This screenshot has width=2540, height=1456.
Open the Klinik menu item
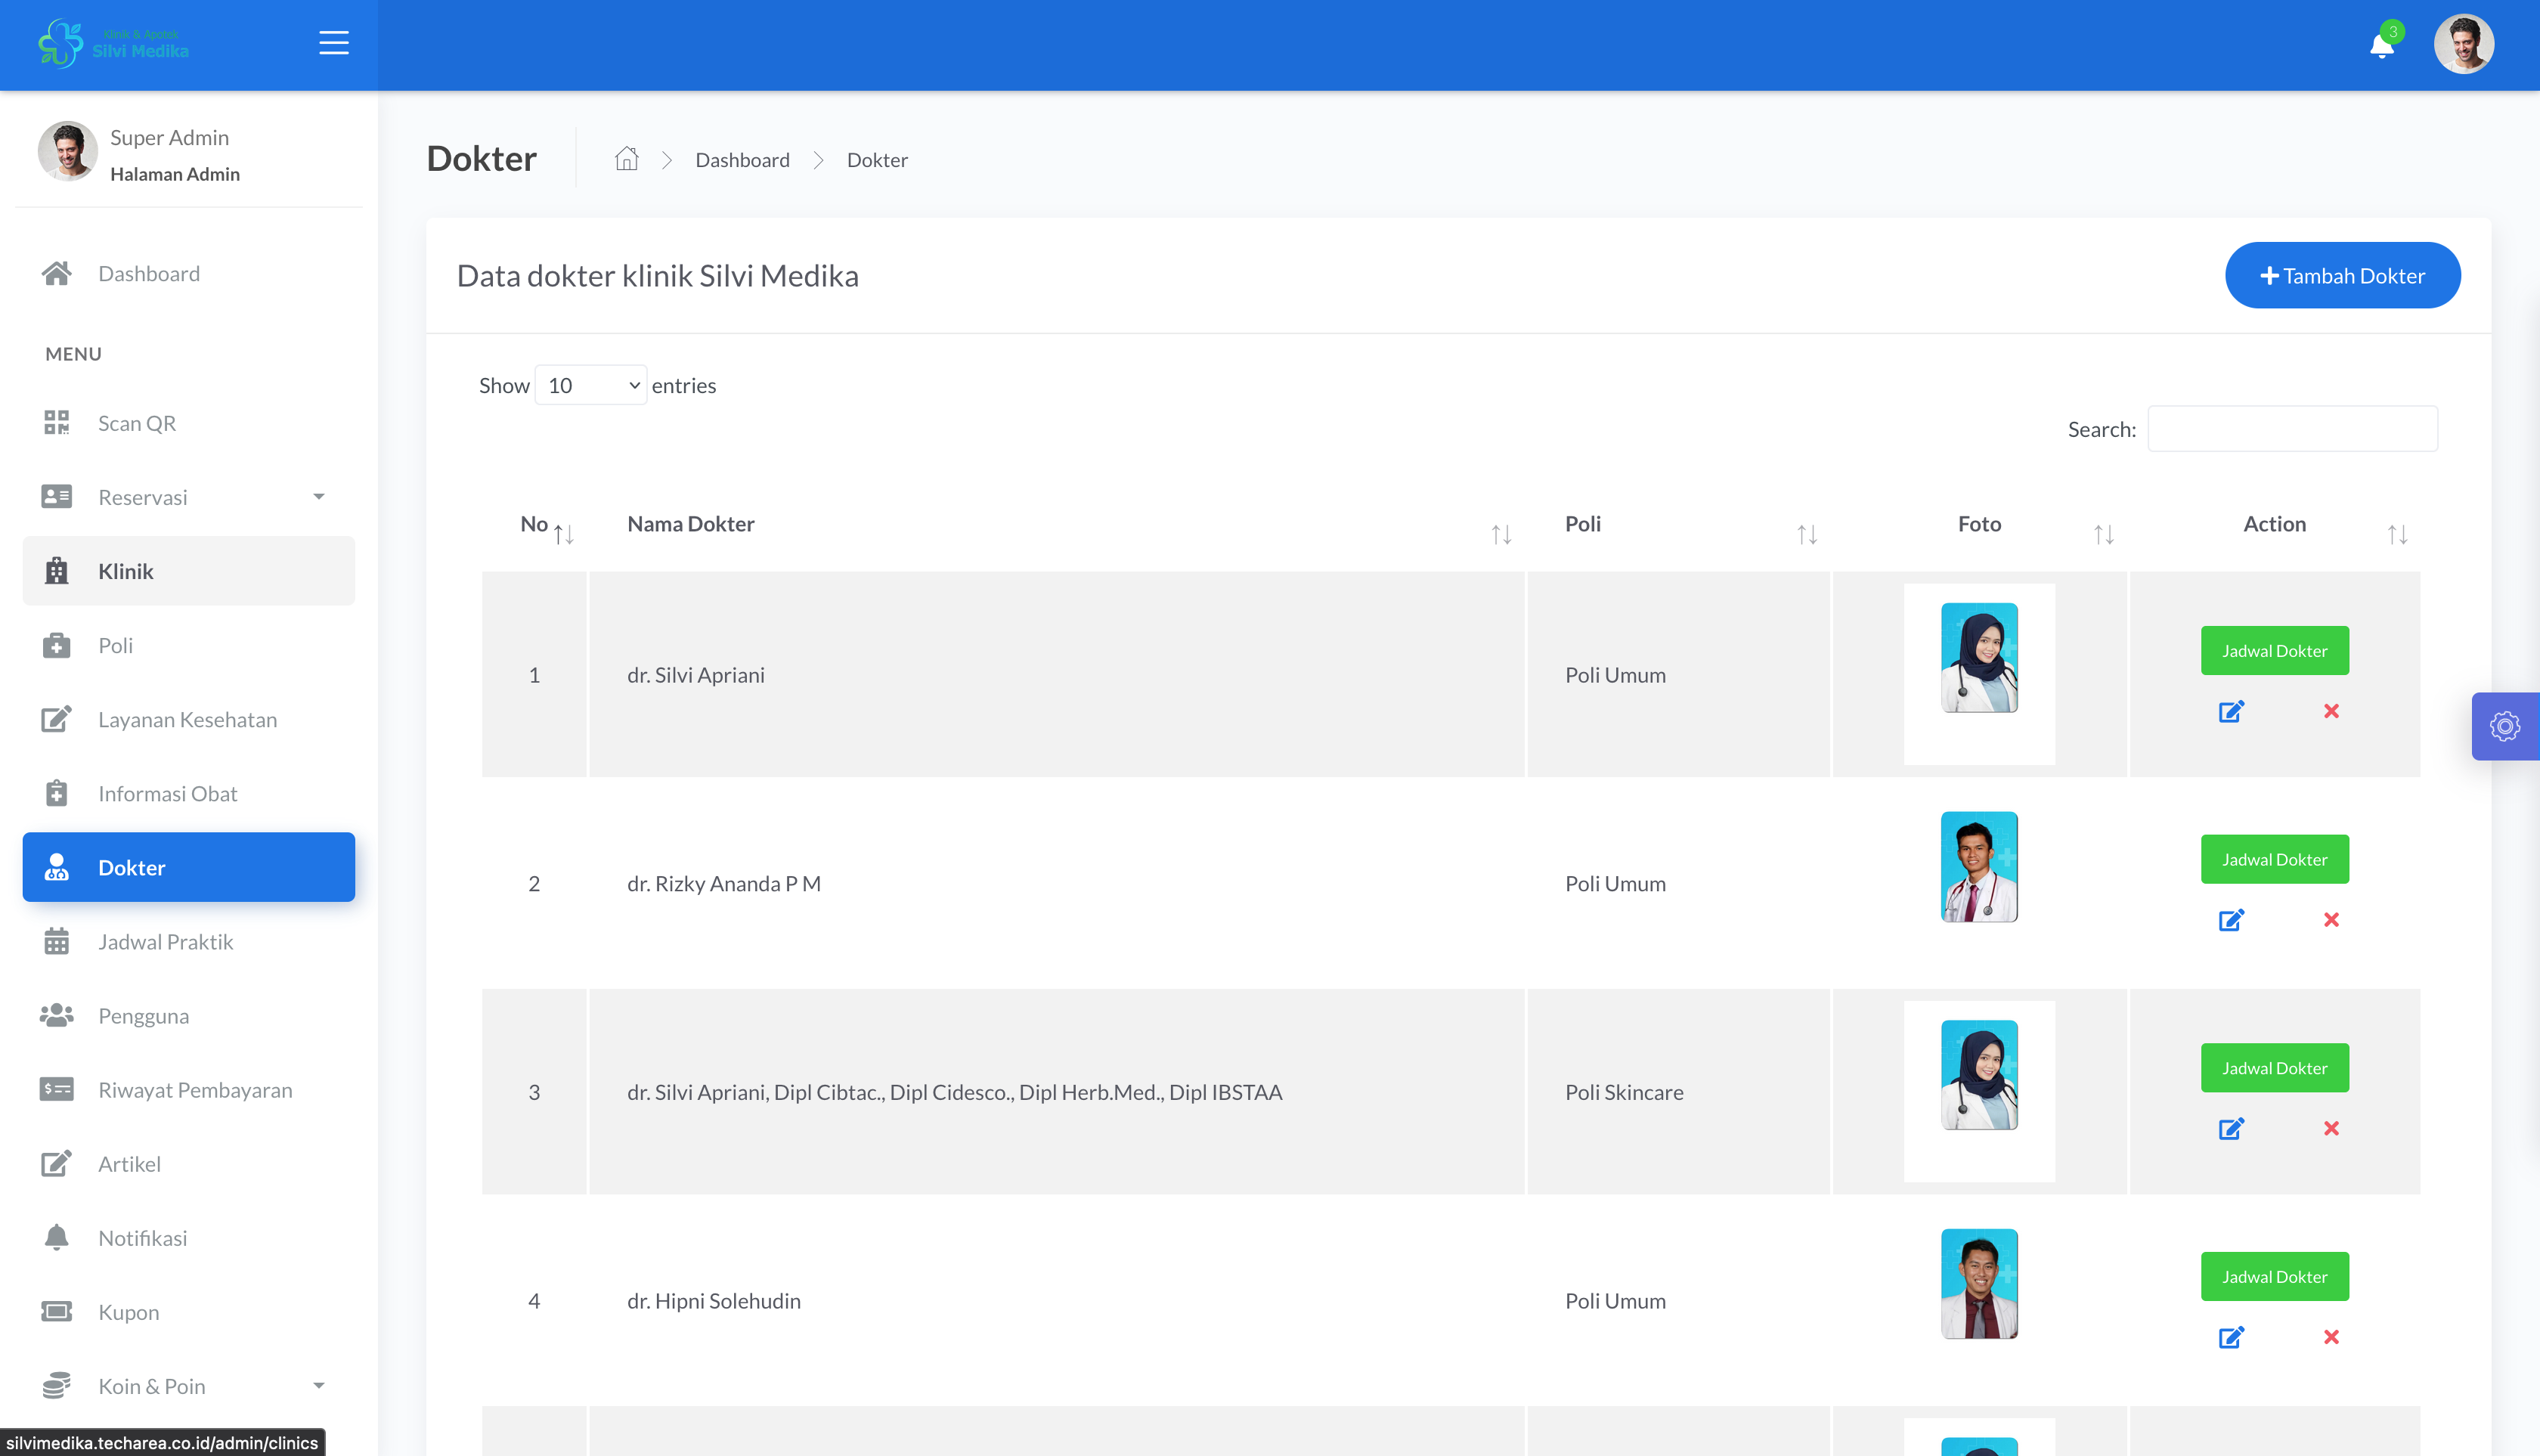pyautogui.click(x=188, y=571)
